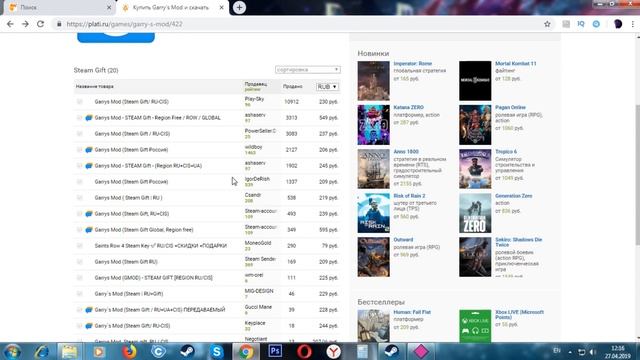This screenshot has width=640, height=360.
Task: Tick checkbox for MIG-DESIGN offer row
Action: pos(80,293)
